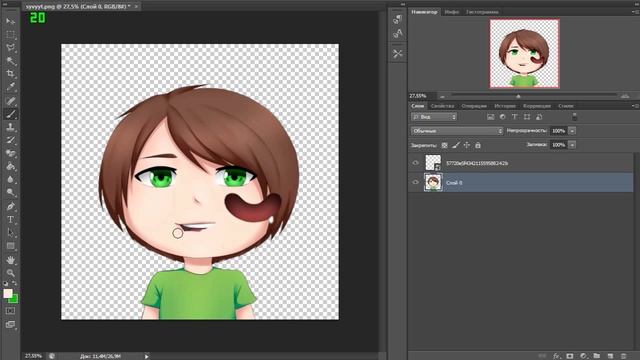Image resolution: width=640 pixels, height=360 pixels.
Task: Select the Healing Brush tool
Action: (10, 100)
